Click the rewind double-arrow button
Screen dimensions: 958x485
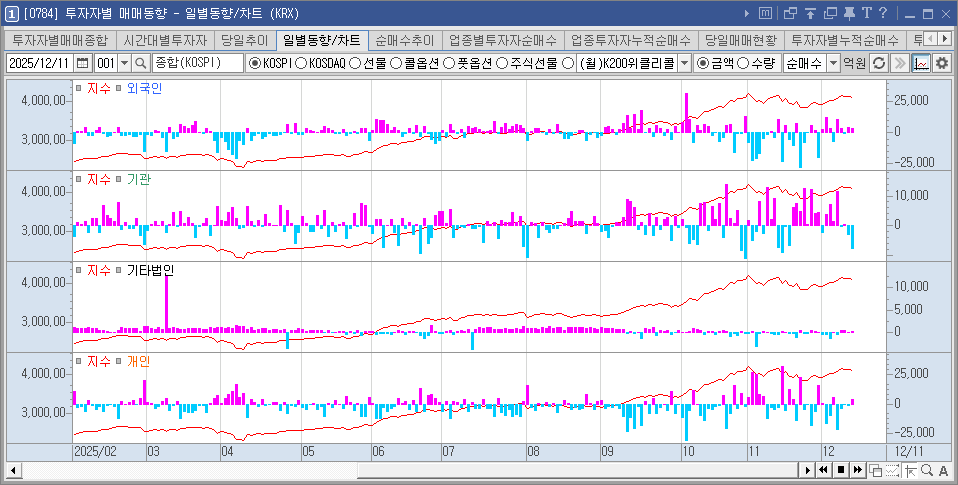[x=824, y=470]
